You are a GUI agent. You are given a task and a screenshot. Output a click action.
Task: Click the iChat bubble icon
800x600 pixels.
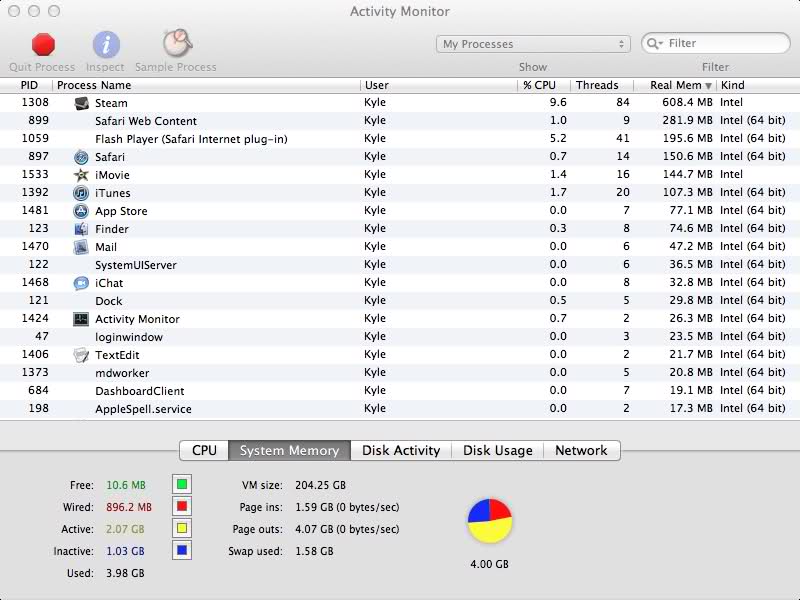point(81,283)
